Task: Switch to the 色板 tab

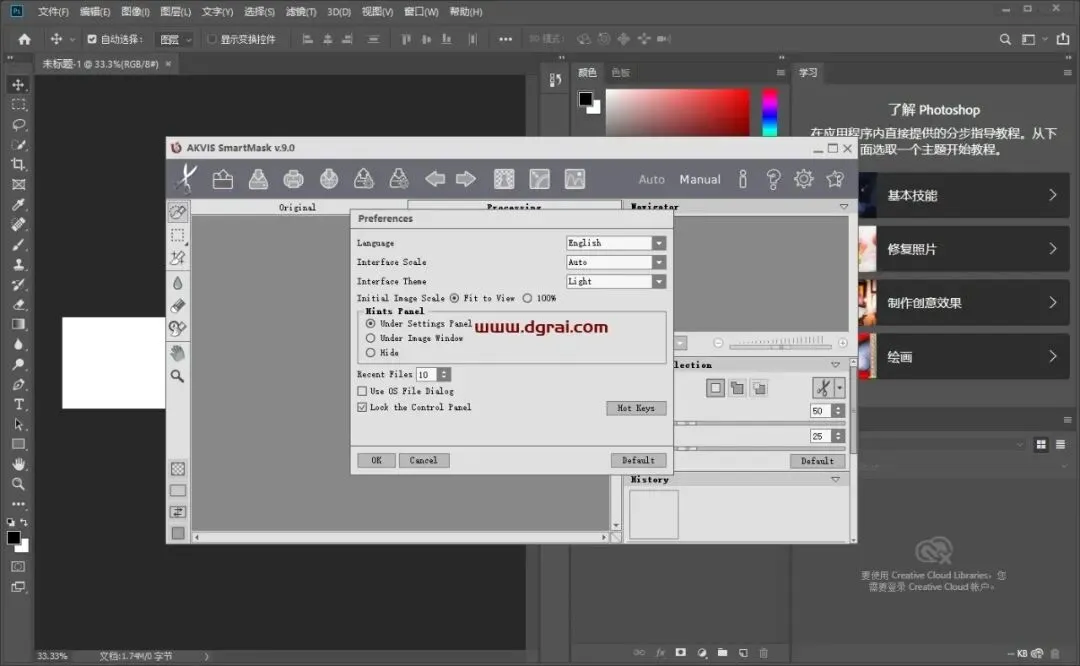Action: (x=621, y=72)
